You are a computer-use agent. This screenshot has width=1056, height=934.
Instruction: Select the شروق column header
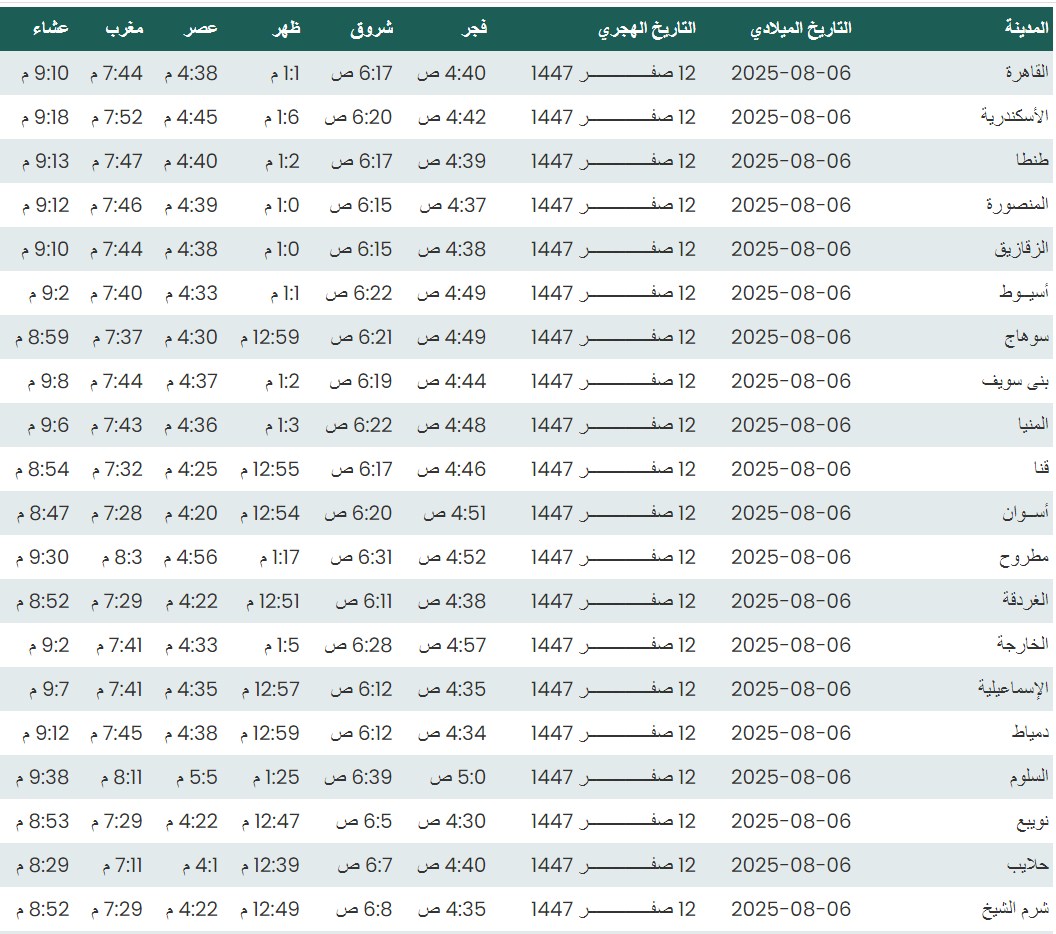click(x=372, y=28)
